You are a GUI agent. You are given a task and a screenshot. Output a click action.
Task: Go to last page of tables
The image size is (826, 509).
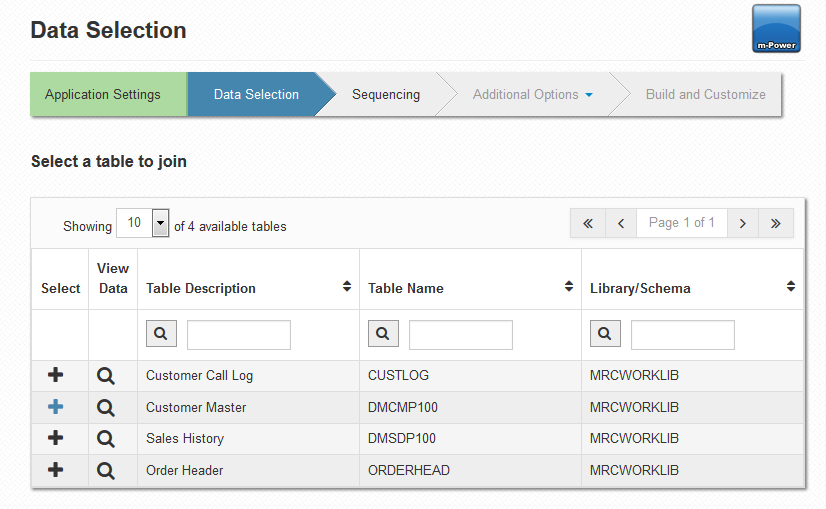[x=775, y=223]
